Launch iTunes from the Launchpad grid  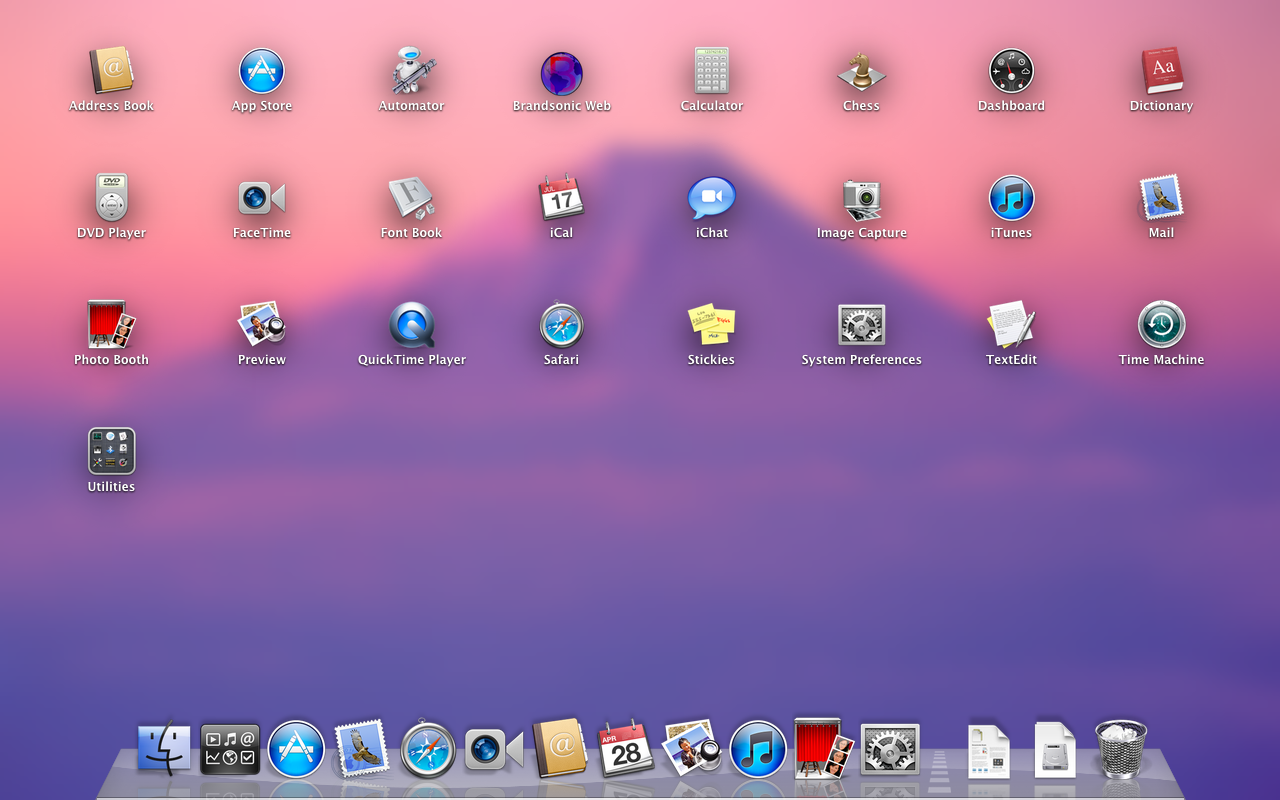[1011, 198]
